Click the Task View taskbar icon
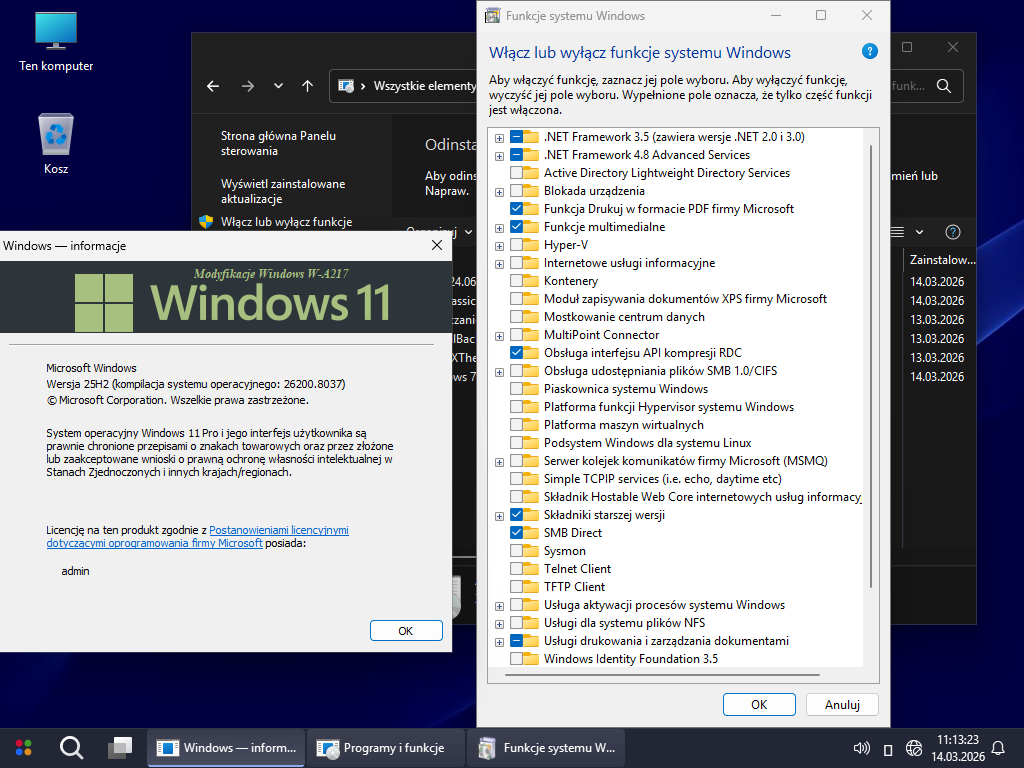The height and width of the screenshot is (768, 1024). click(x=120, y=747)
